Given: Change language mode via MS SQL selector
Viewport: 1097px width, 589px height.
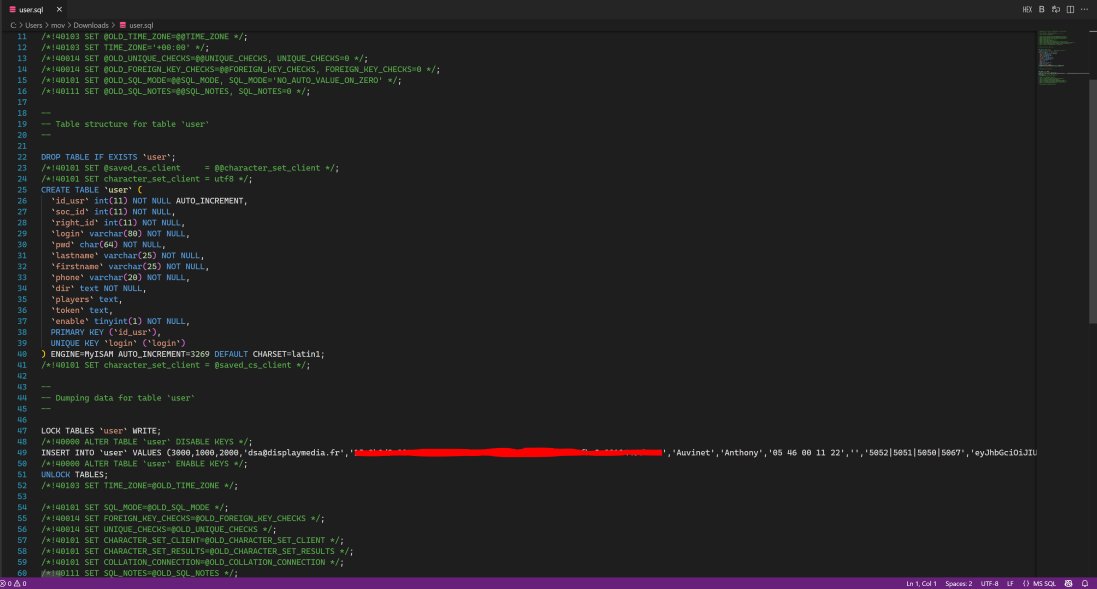Looking at the screenshot, I should click(1040, 583).
